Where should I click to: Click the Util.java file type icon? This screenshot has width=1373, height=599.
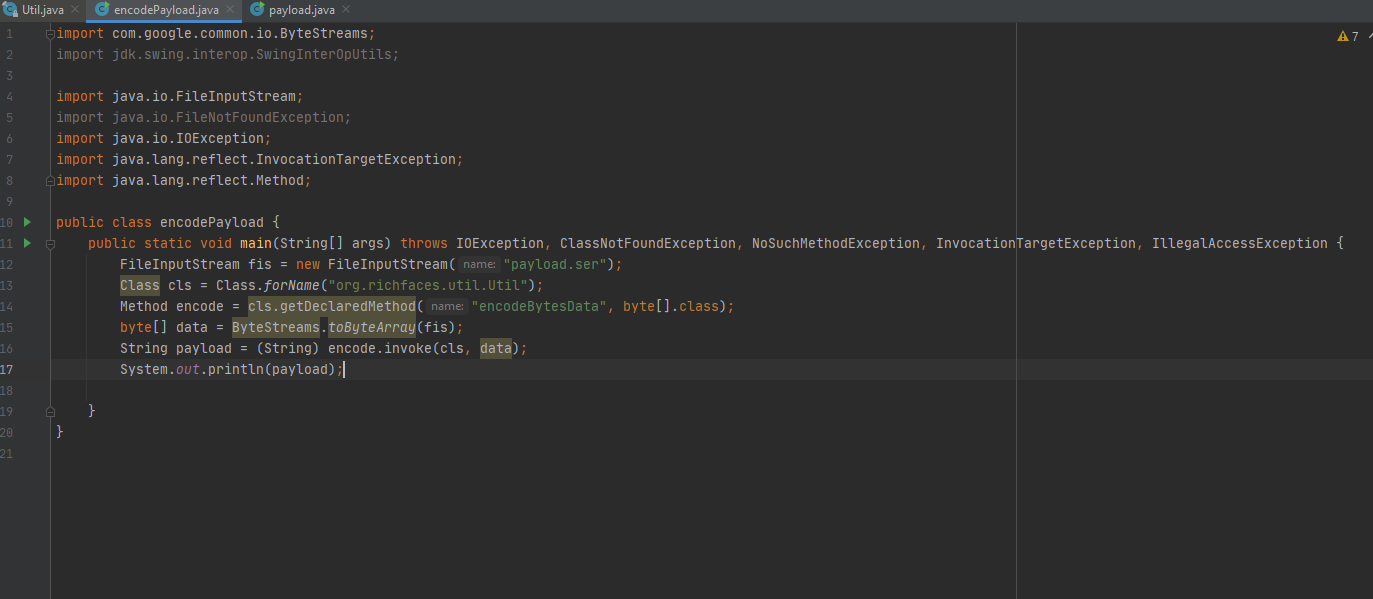(x=11, y=10)
